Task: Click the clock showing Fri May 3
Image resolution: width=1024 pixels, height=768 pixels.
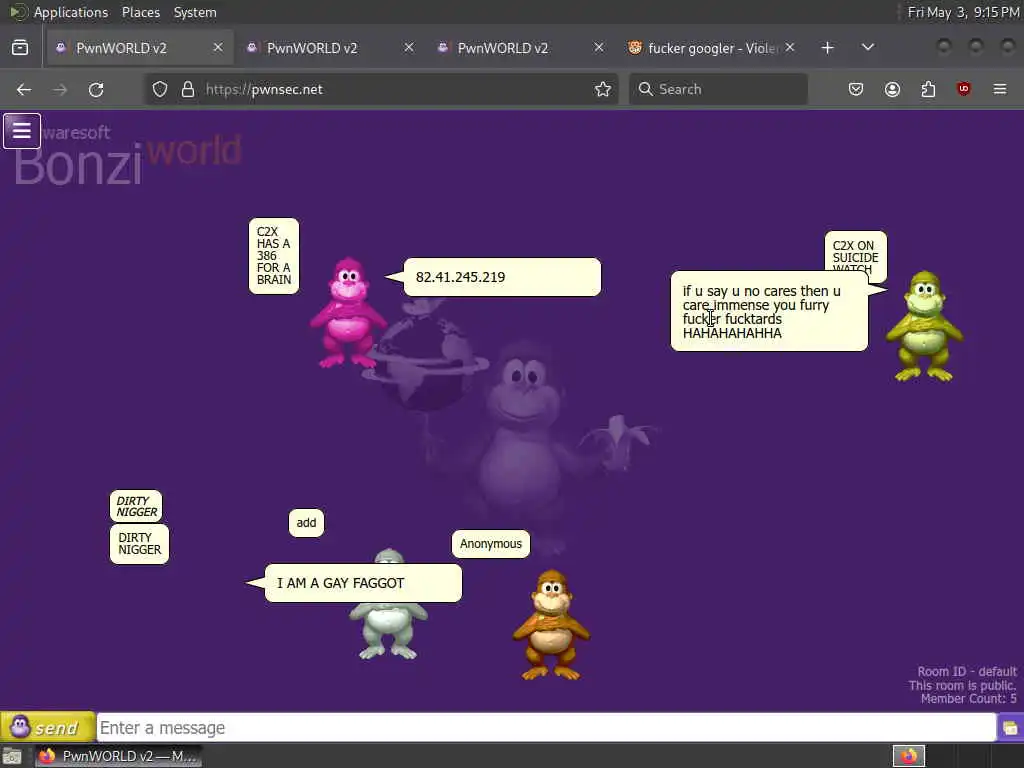Action: click(963, 12)
